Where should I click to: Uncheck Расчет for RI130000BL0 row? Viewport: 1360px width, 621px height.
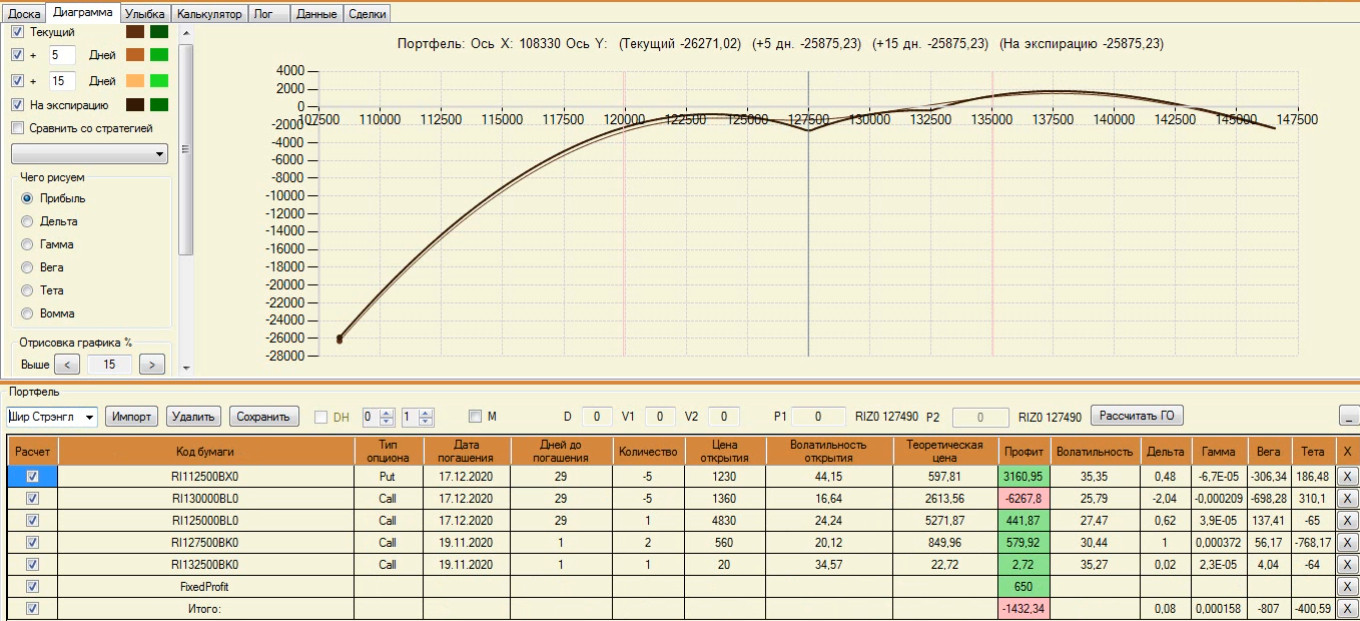pyautogui.click(x=32, y=498)
